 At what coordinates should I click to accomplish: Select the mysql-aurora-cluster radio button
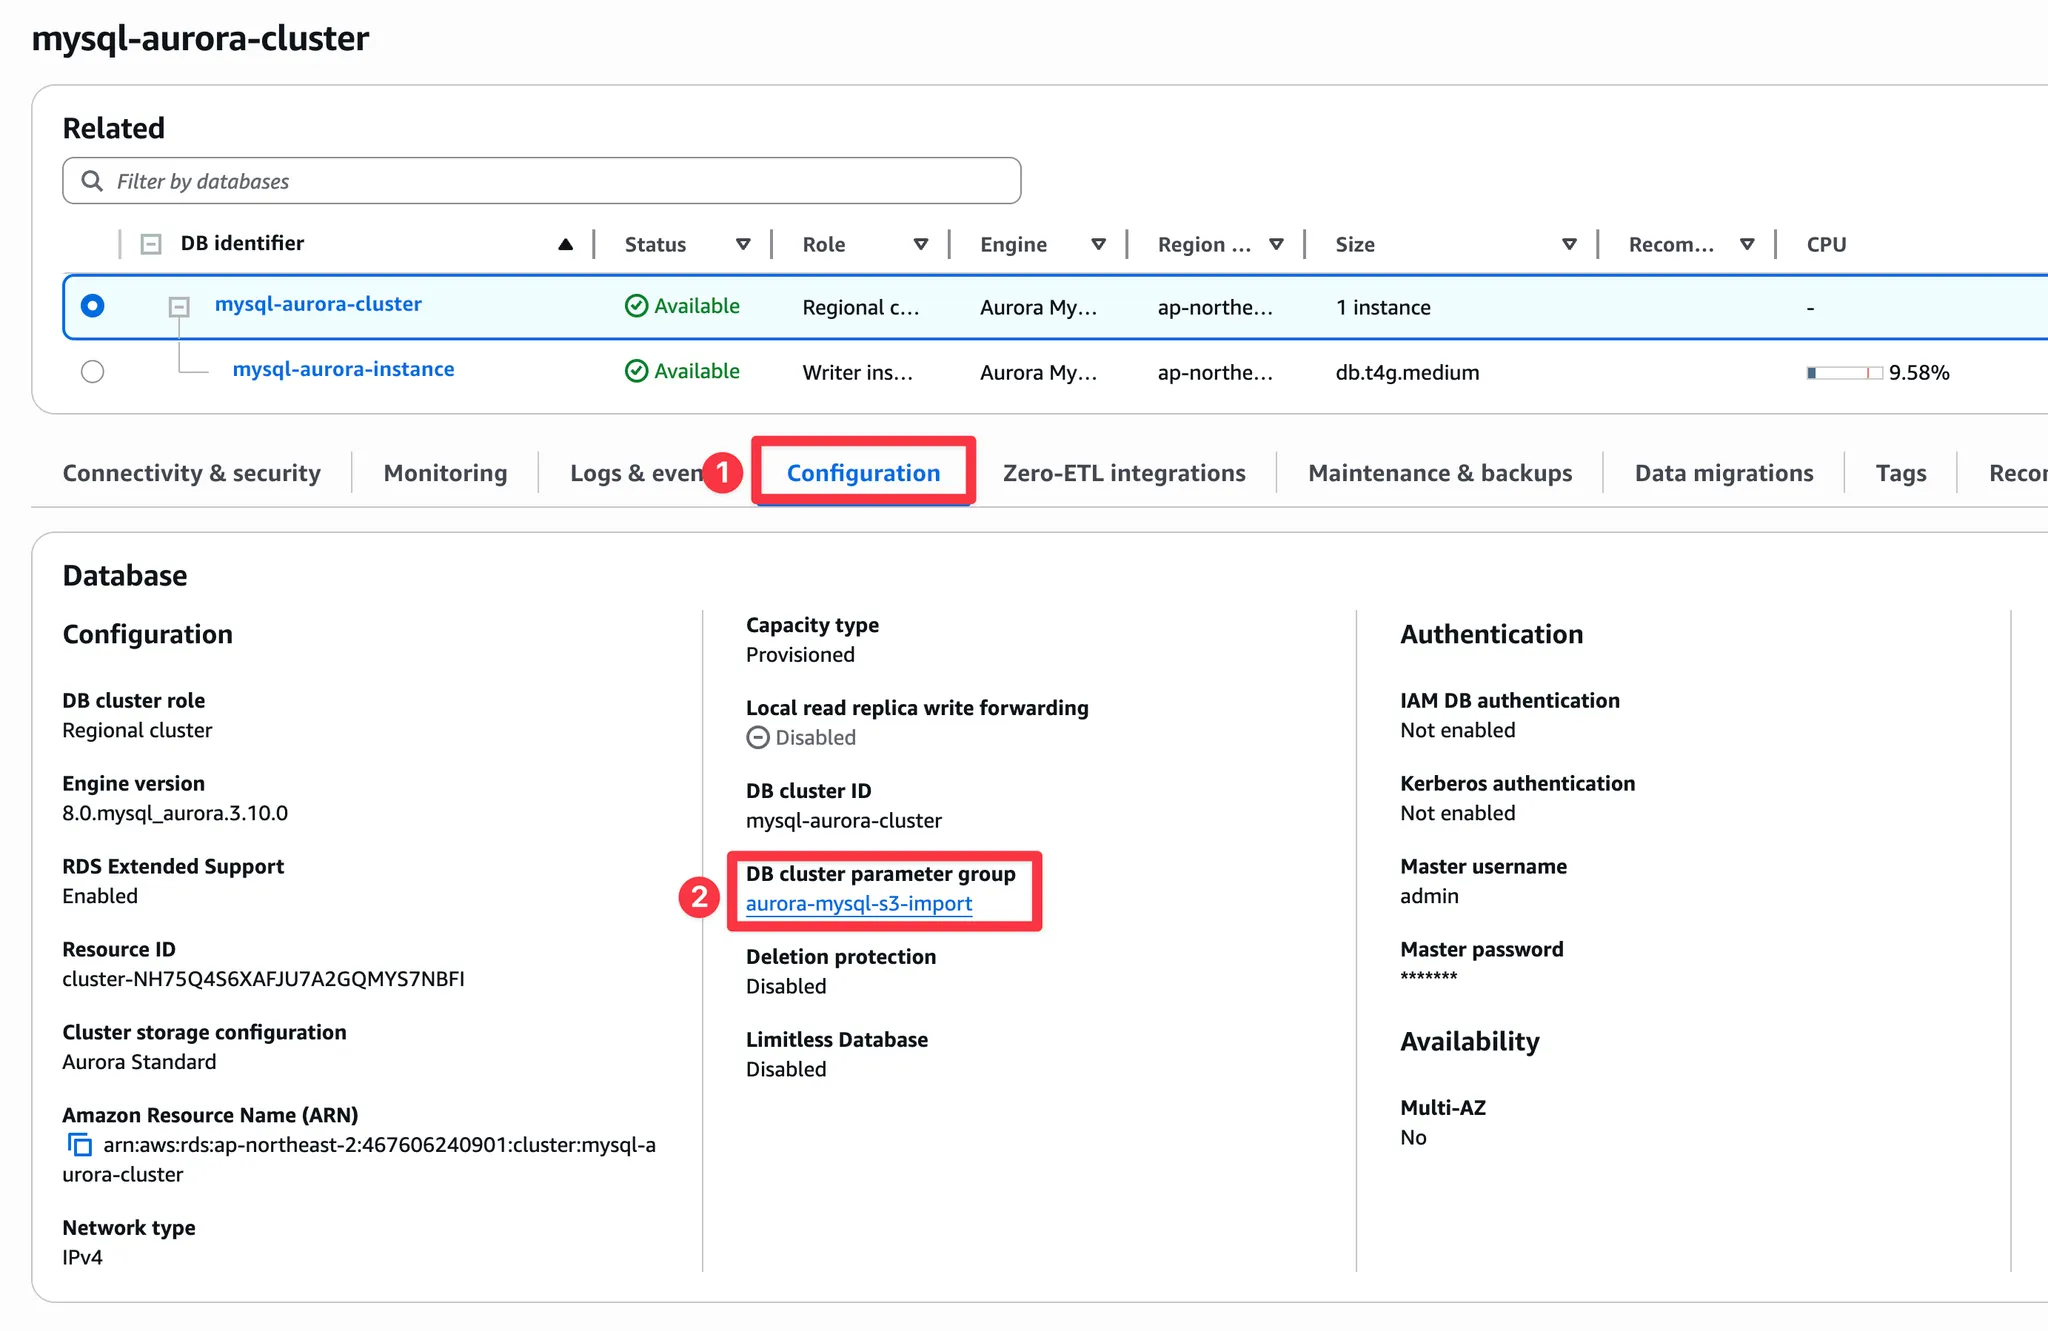point(92,306)
